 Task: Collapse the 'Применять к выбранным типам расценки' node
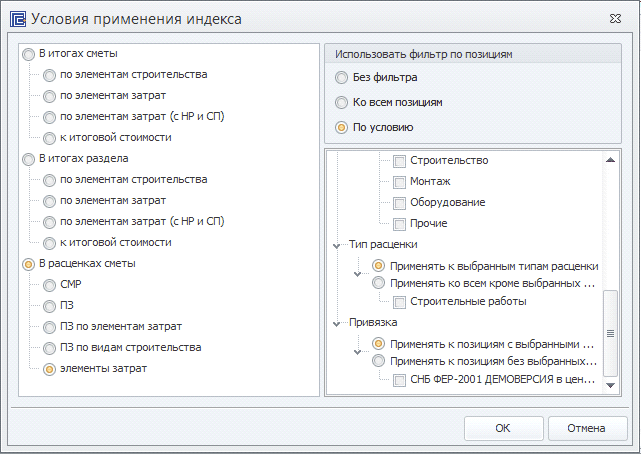coord(358,271)
